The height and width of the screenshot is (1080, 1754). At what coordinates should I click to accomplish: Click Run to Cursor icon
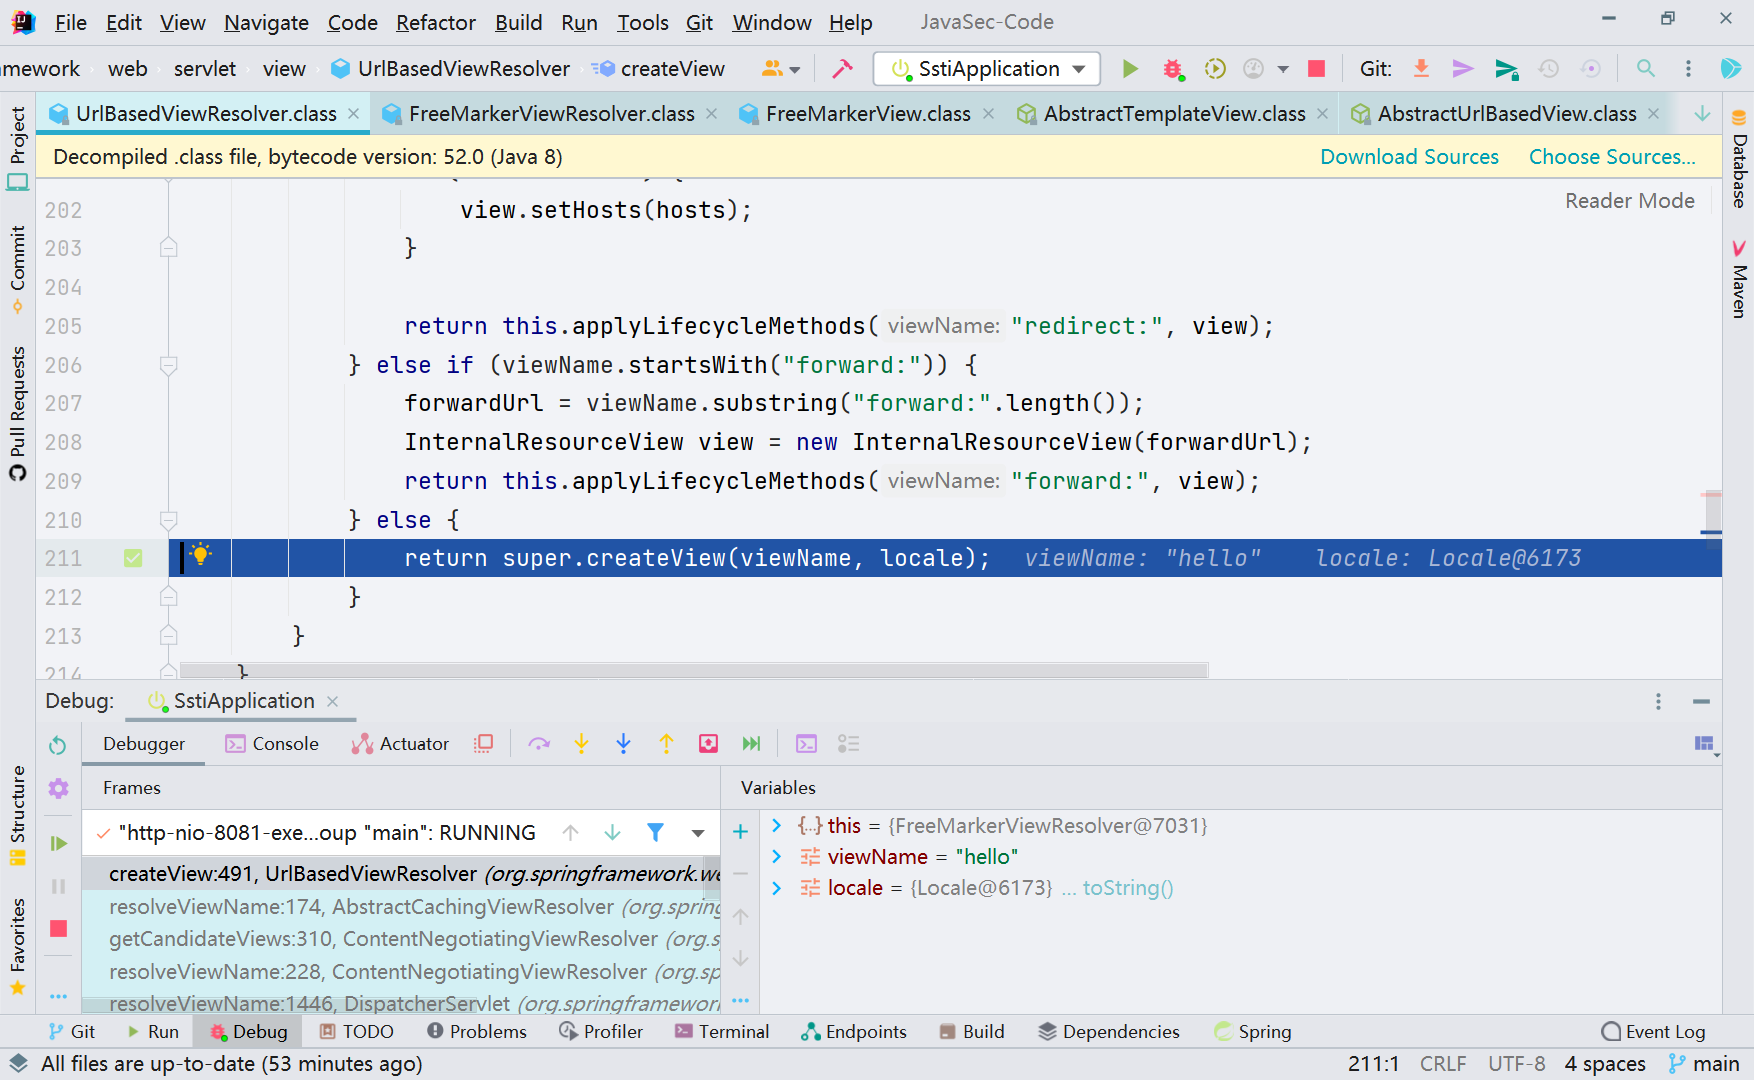point(751,744)
